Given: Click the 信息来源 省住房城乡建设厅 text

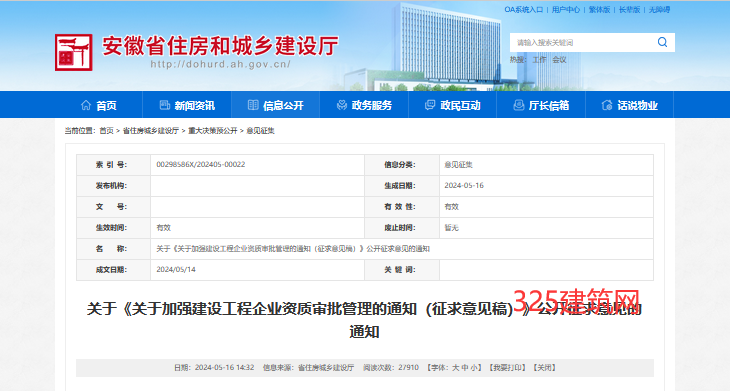Looking at the screenshot, I should (x=308, y=368).
